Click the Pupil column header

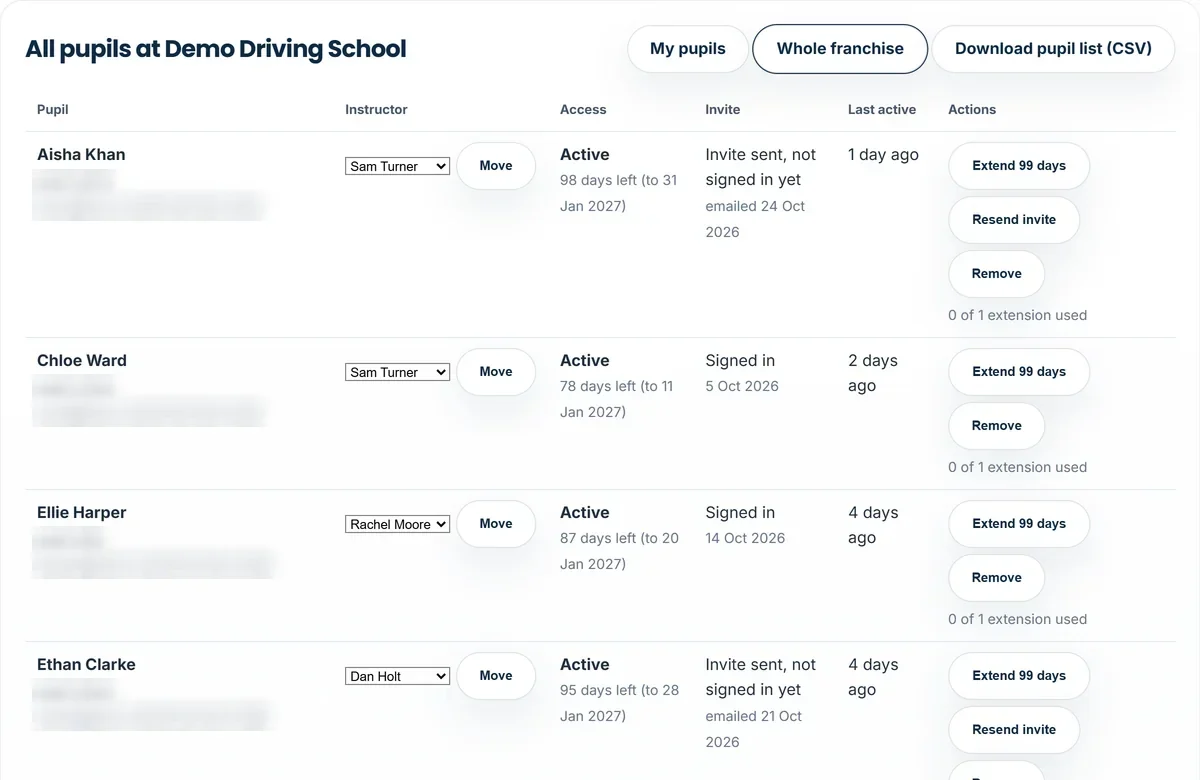pos(53,110)
